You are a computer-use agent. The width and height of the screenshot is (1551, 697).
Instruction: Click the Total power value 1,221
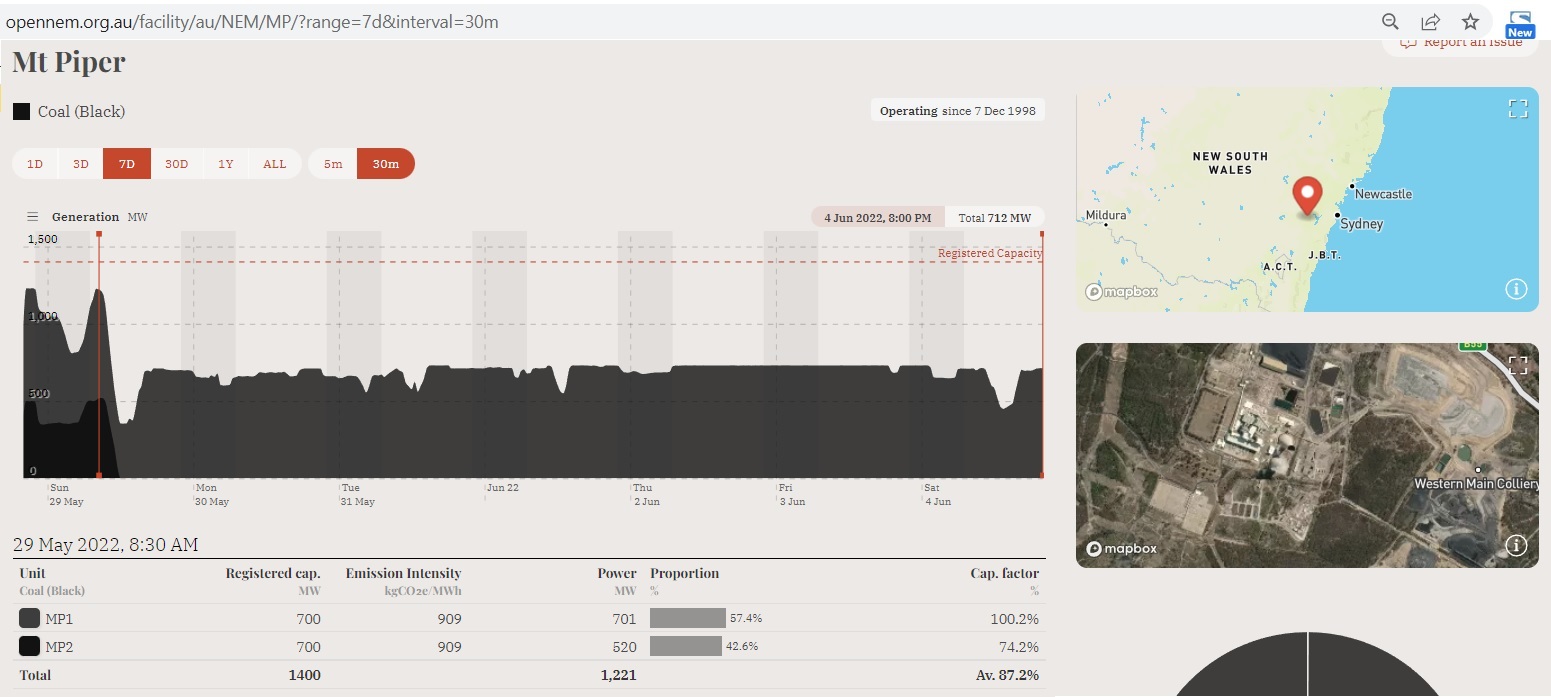click(618, 675)
